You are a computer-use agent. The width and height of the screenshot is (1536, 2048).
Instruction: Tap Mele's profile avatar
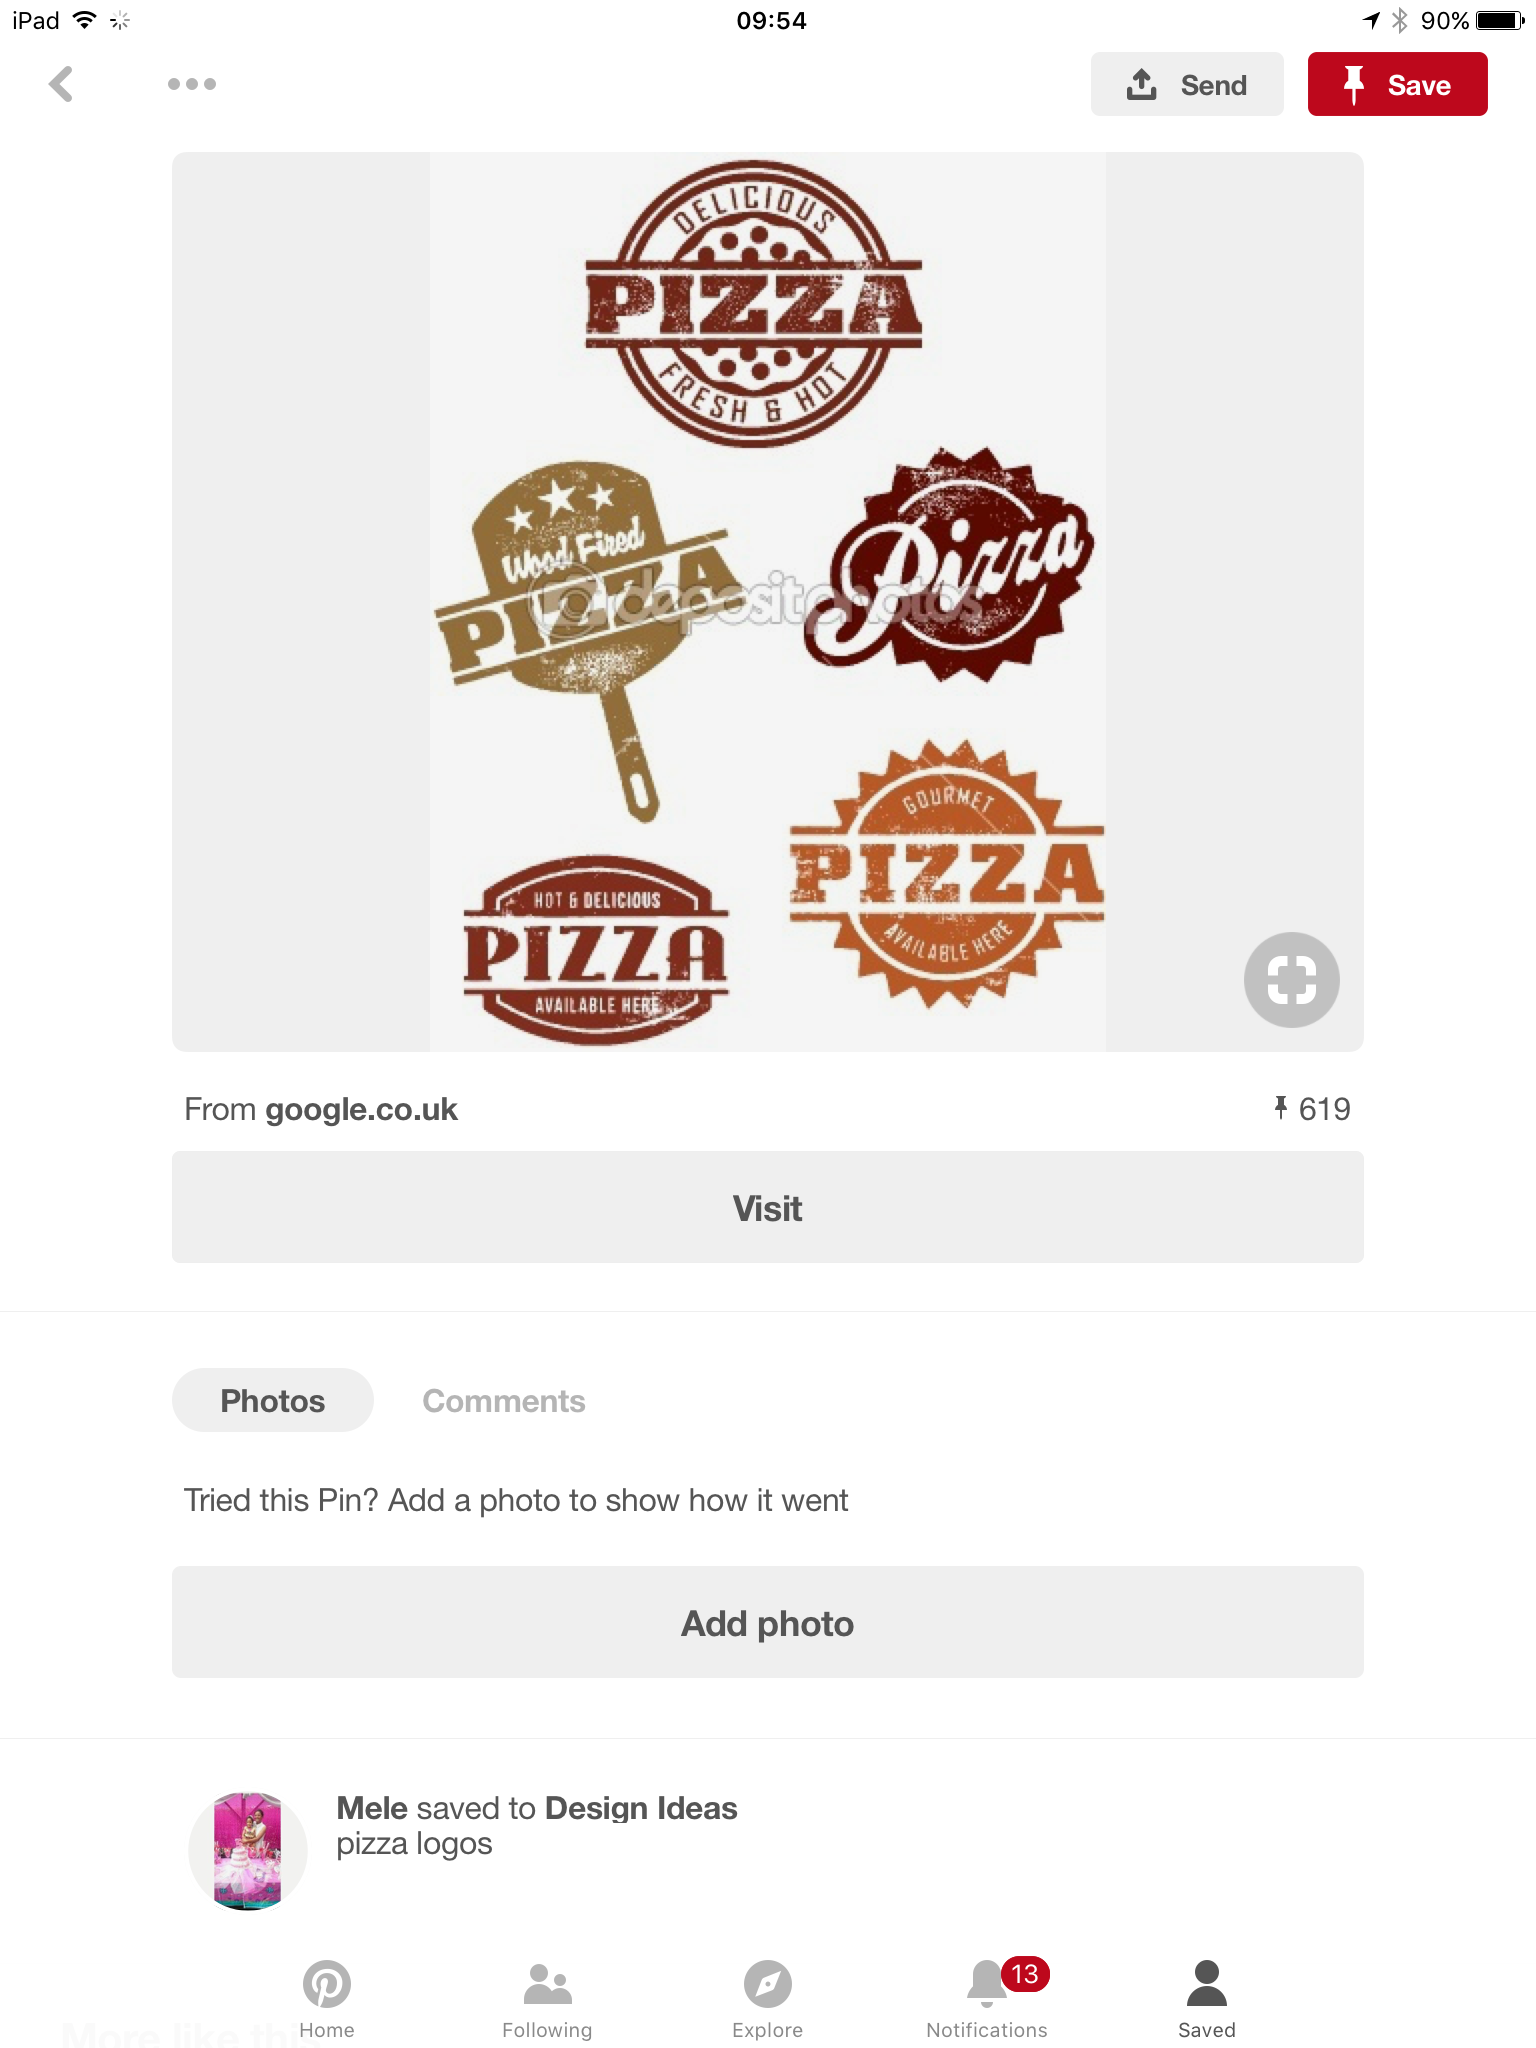pyautogui.click(x=248, y=1851)
